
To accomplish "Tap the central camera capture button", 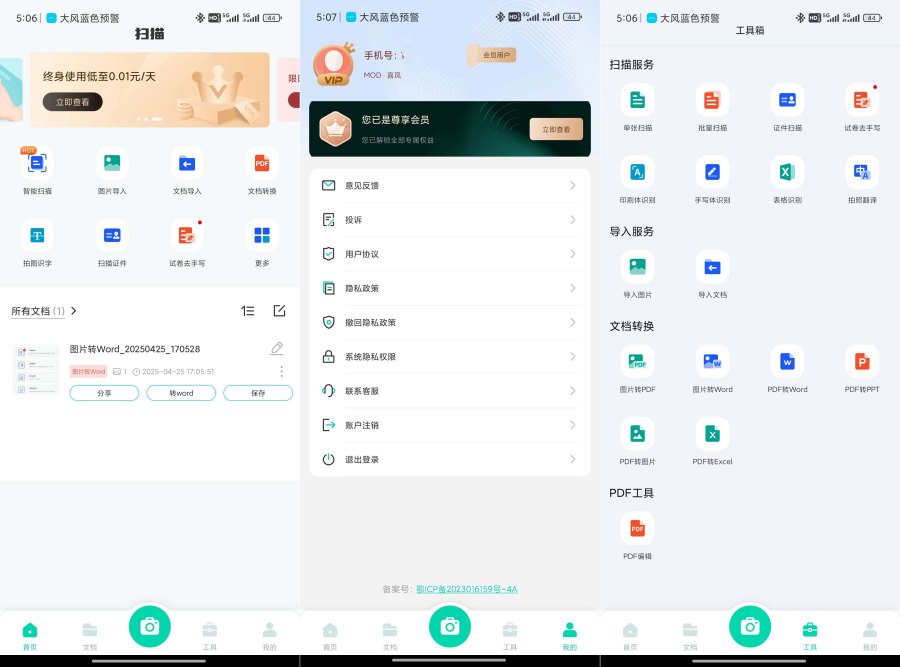I will (x=450, y=626).
